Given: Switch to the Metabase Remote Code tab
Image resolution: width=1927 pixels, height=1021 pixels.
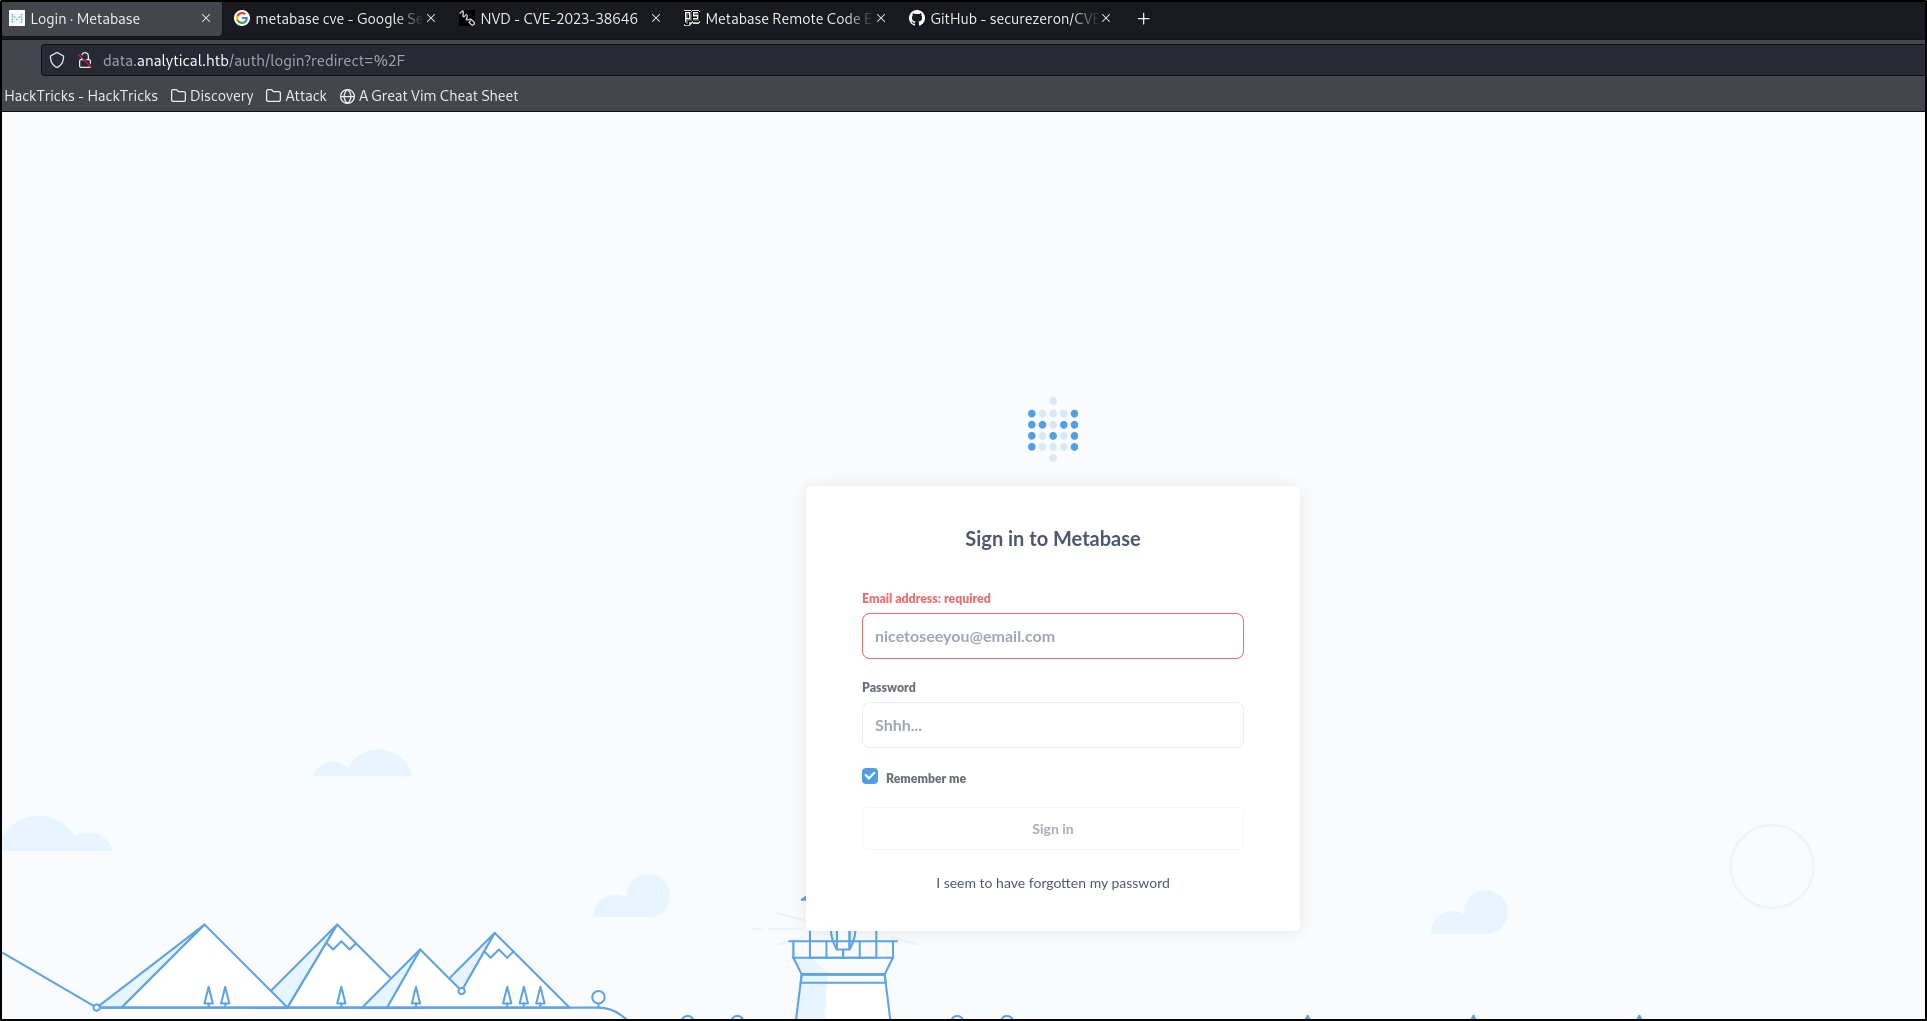Looking at the screenshot, I should [786, 19].
